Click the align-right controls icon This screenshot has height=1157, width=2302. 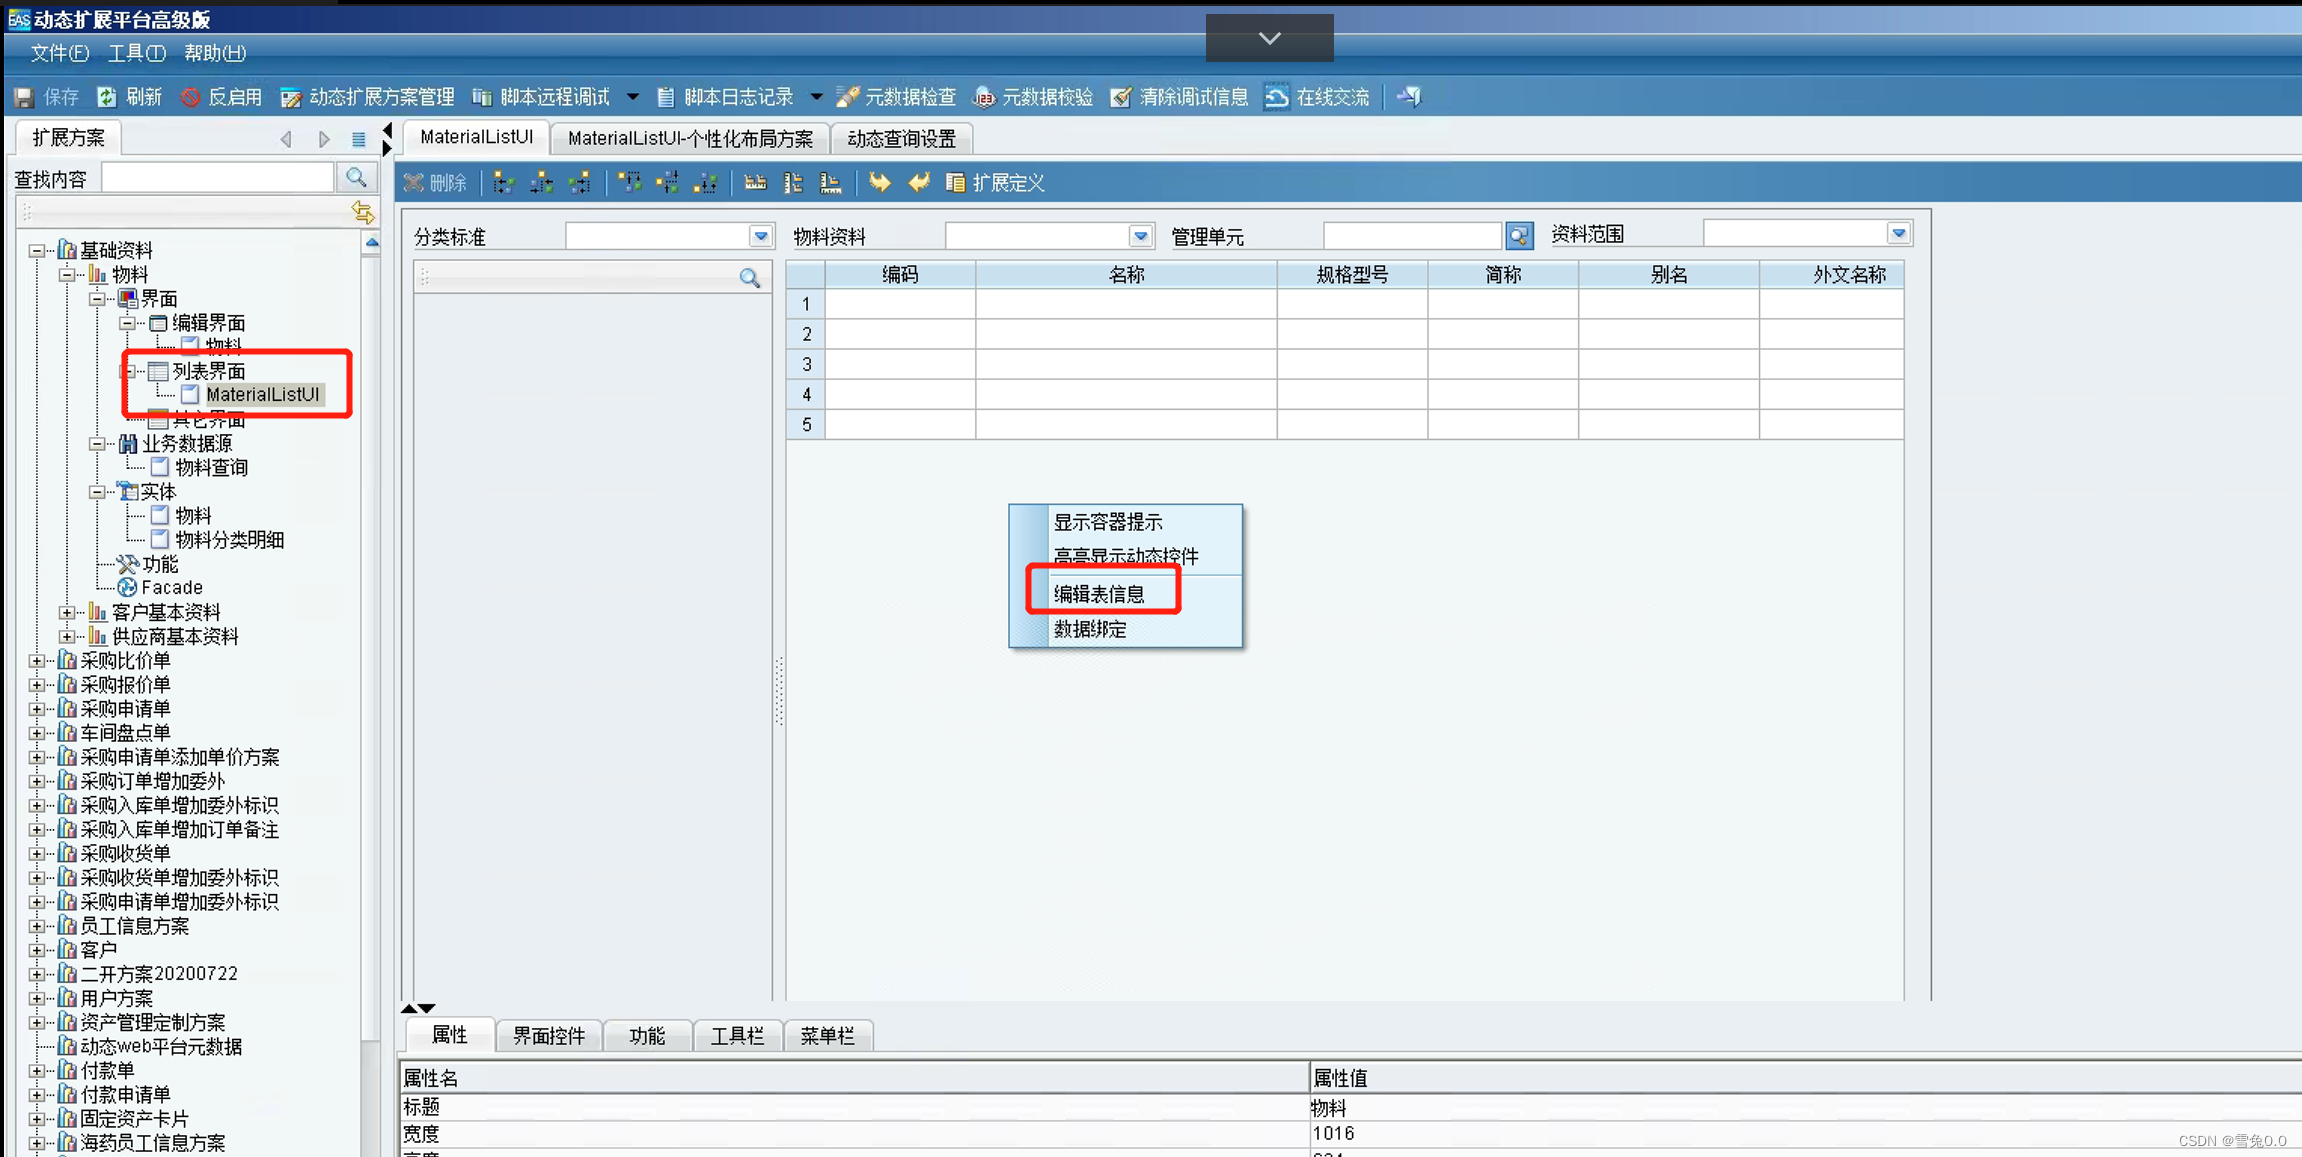pyautogui.click(x=580, y=183)
